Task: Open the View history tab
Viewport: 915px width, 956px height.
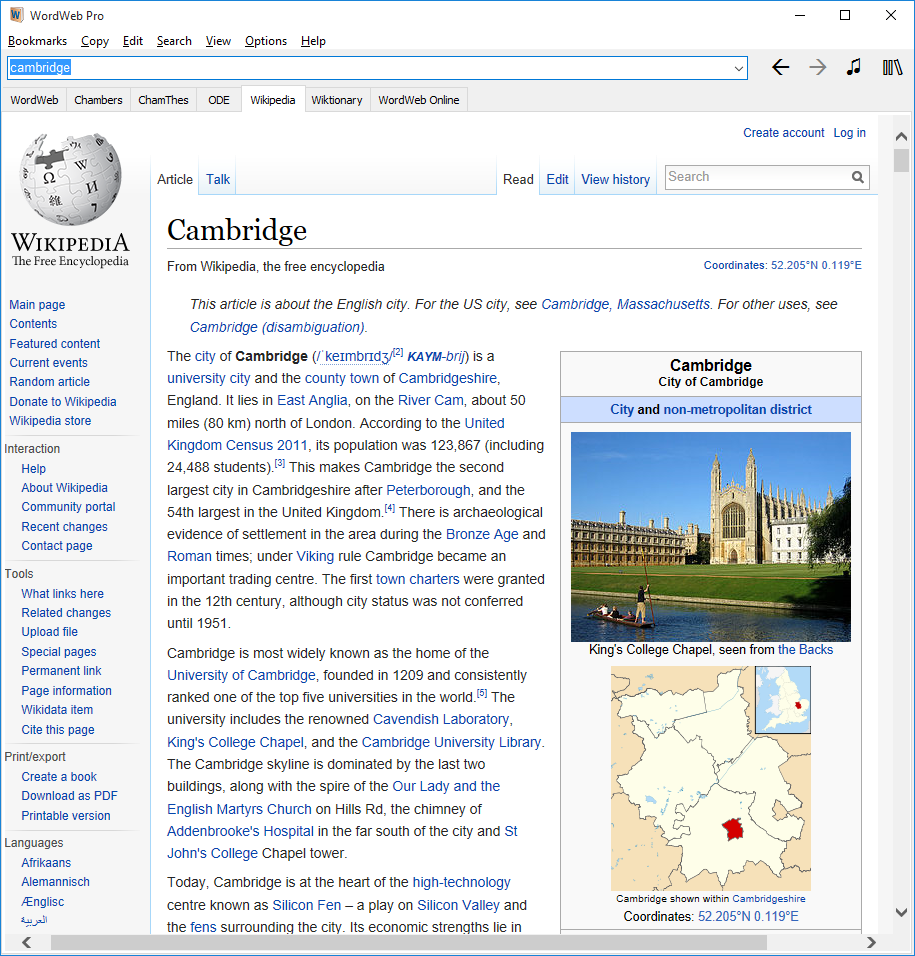Action: 615,179
